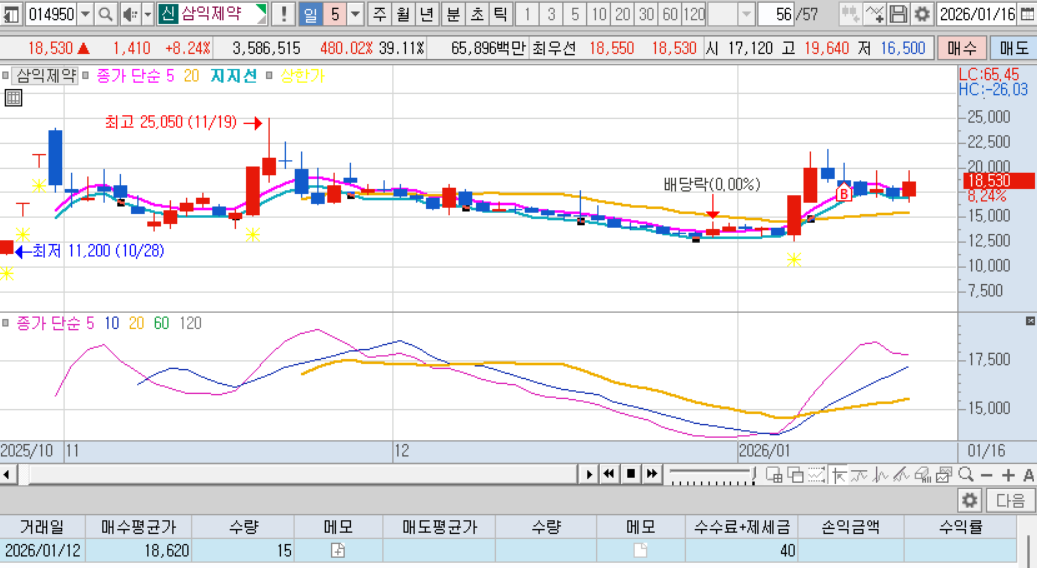This screenshot has height=568, width=1037.
Task: Select the 60 interval button
Action: pyautogui.click(x=670, y=14)
